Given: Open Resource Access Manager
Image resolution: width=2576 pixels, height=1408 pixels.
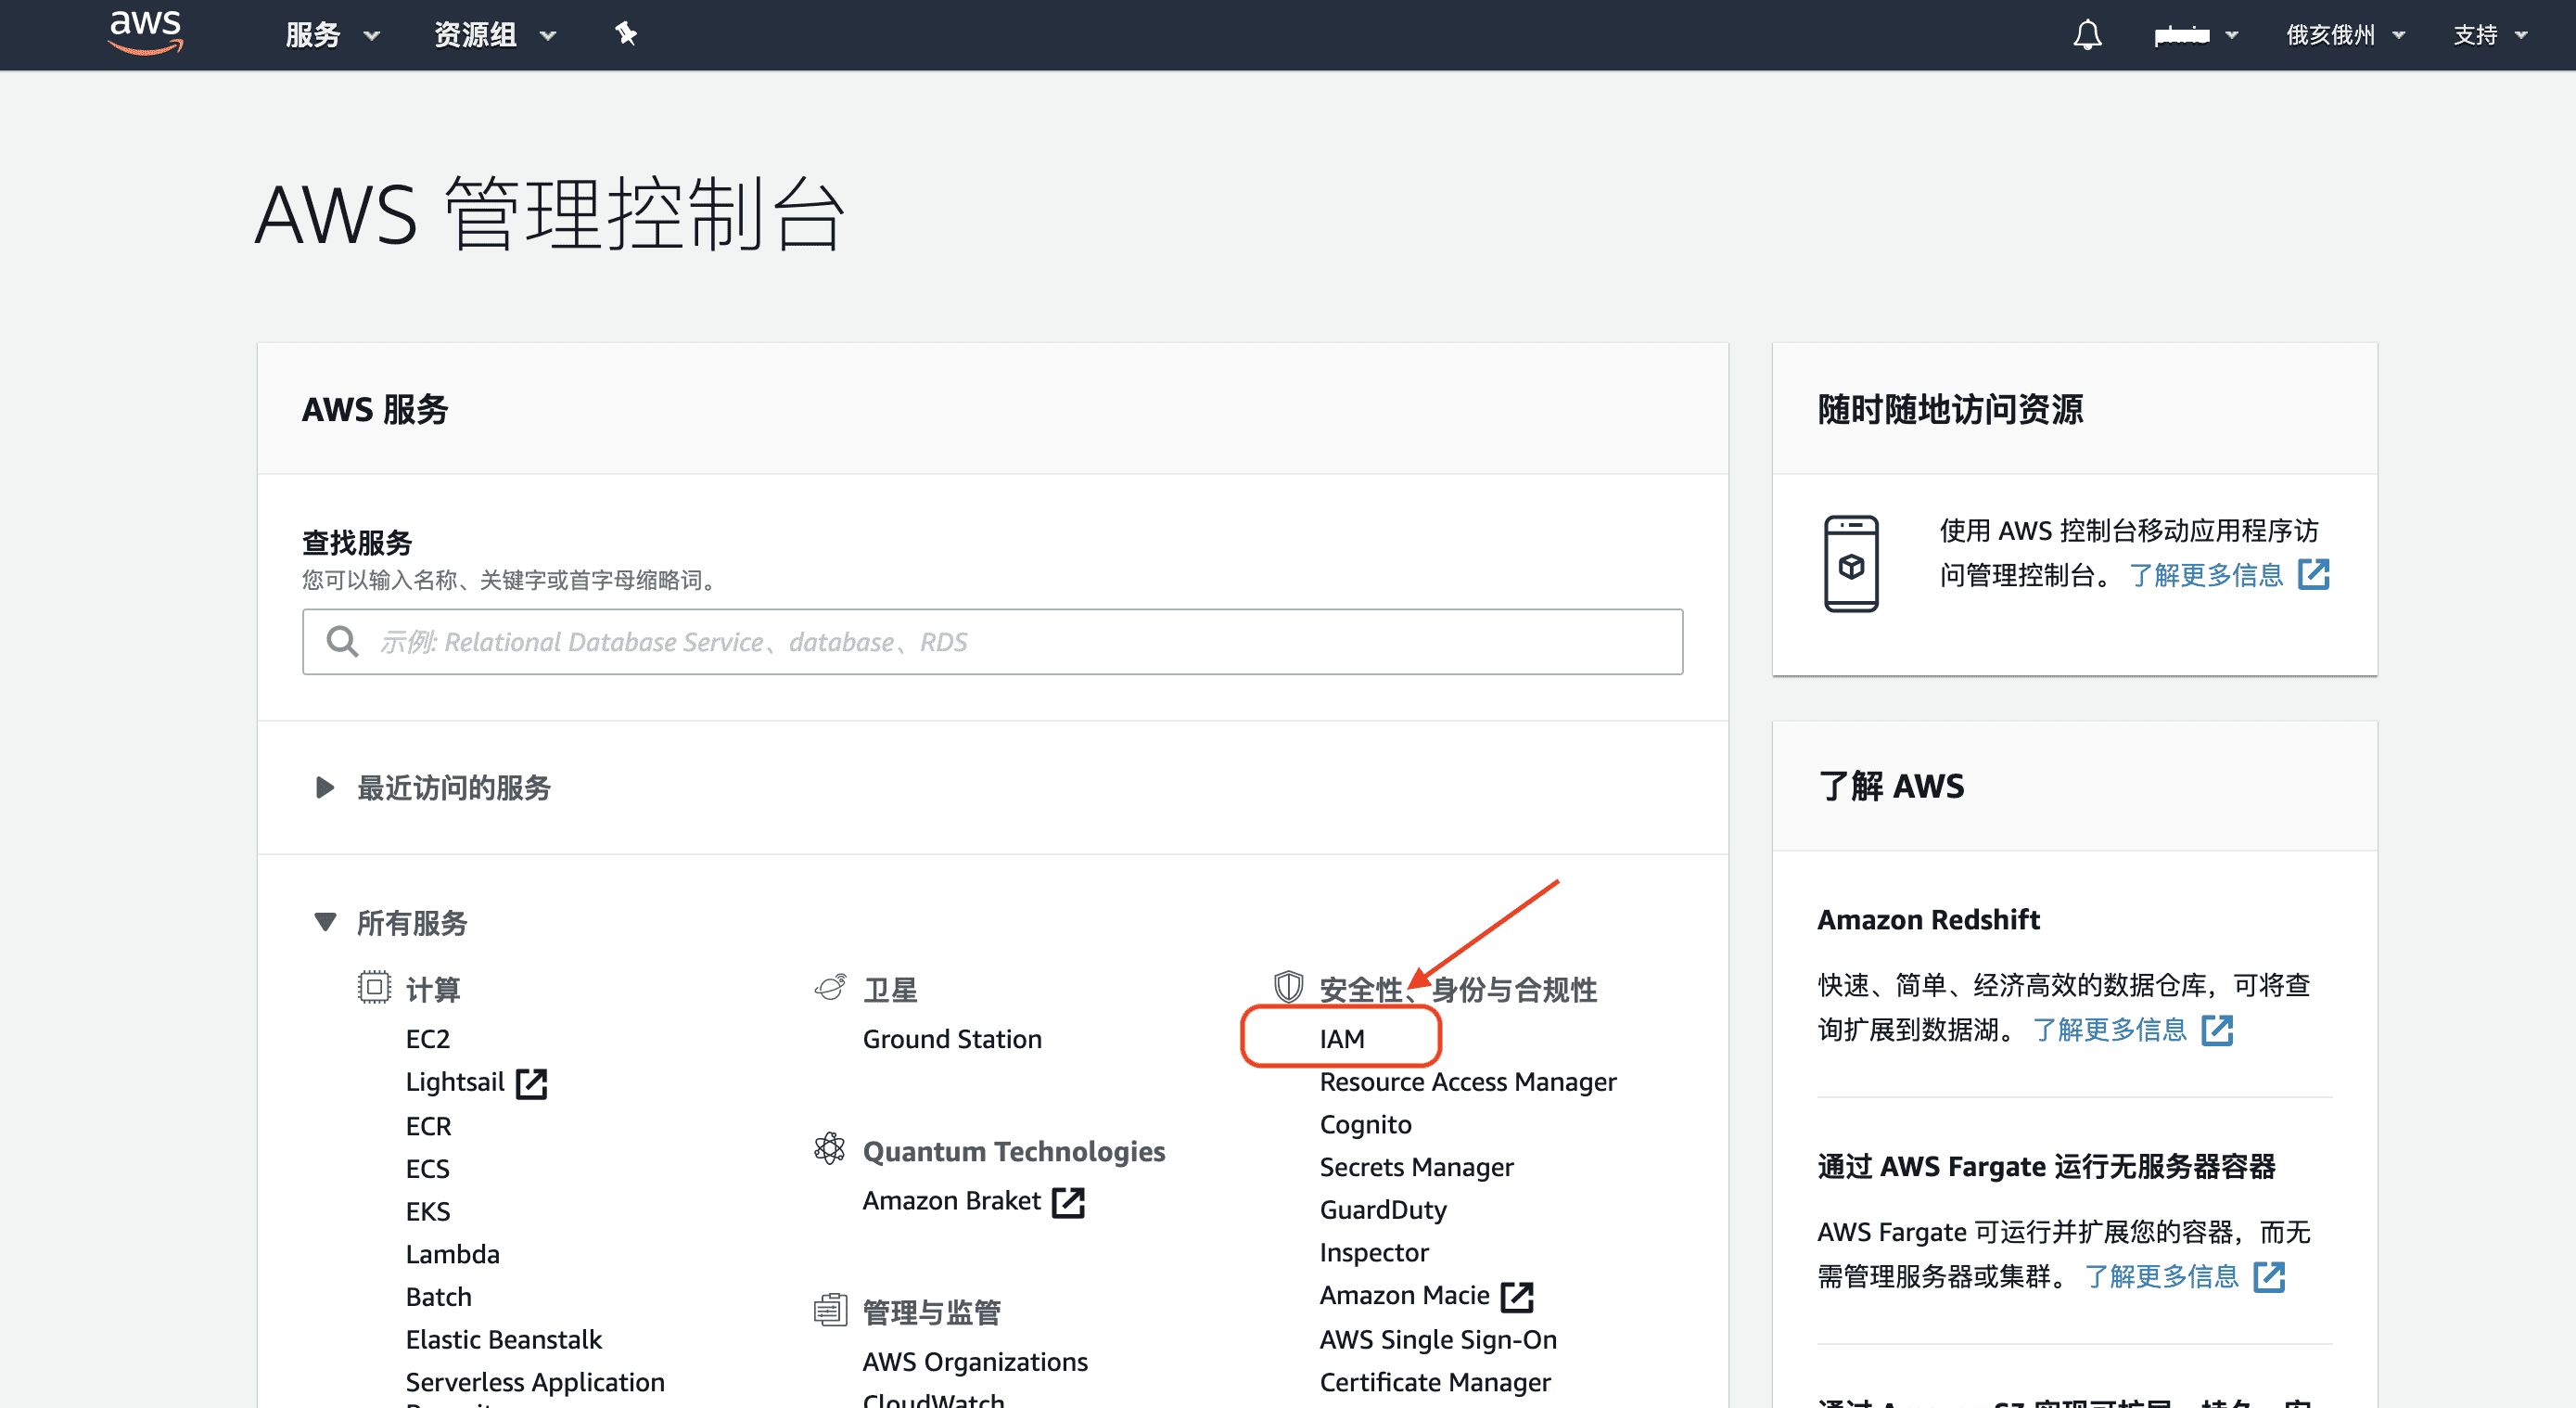Looking at the screenshot, I should [1467, 1082].
